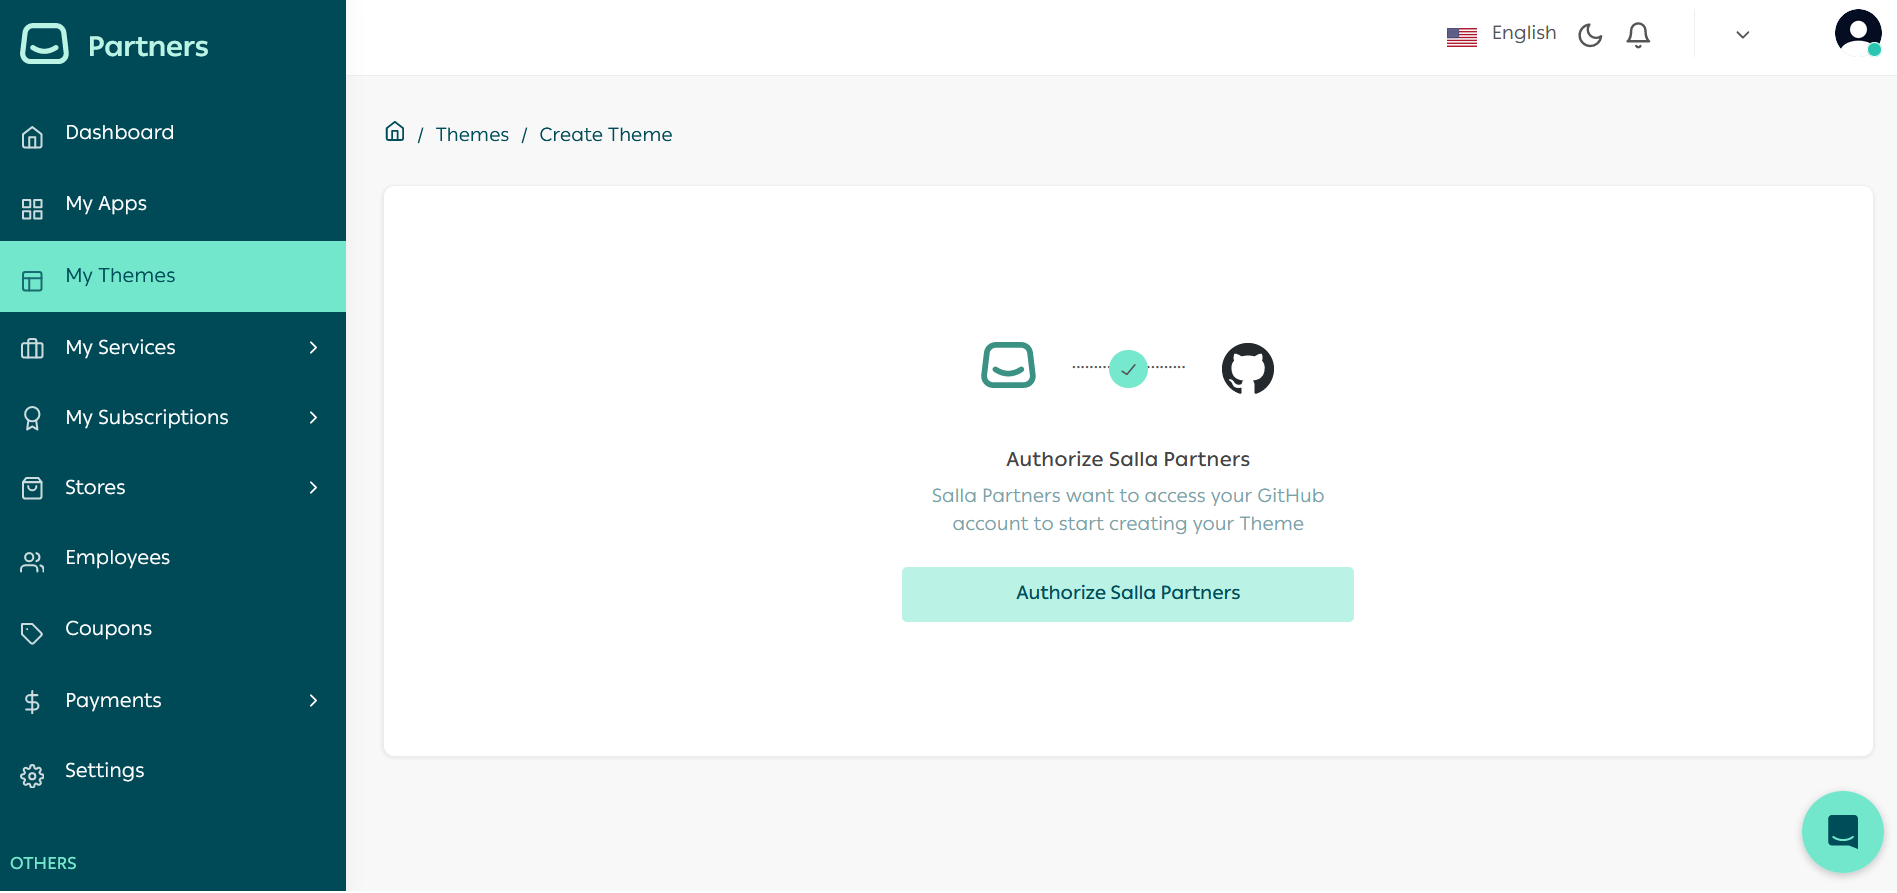
Task: Click the Payments dollar sign icon
Action: pyautogui.click(x=32, y=702)
